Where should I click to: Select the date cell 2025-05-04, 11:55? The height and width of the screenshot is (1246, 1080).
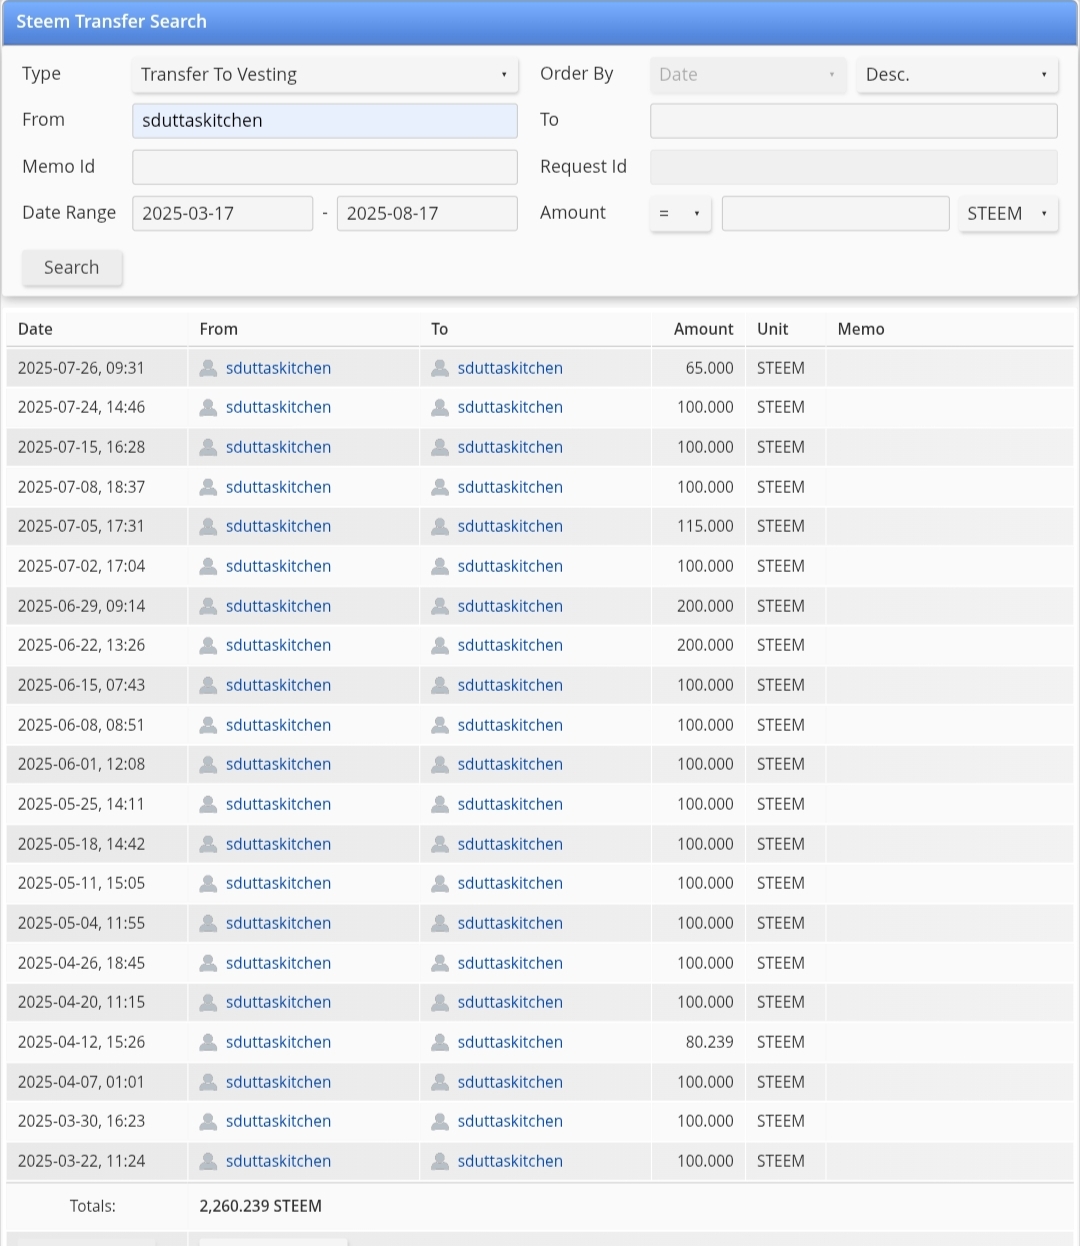[x=81, y=923]
